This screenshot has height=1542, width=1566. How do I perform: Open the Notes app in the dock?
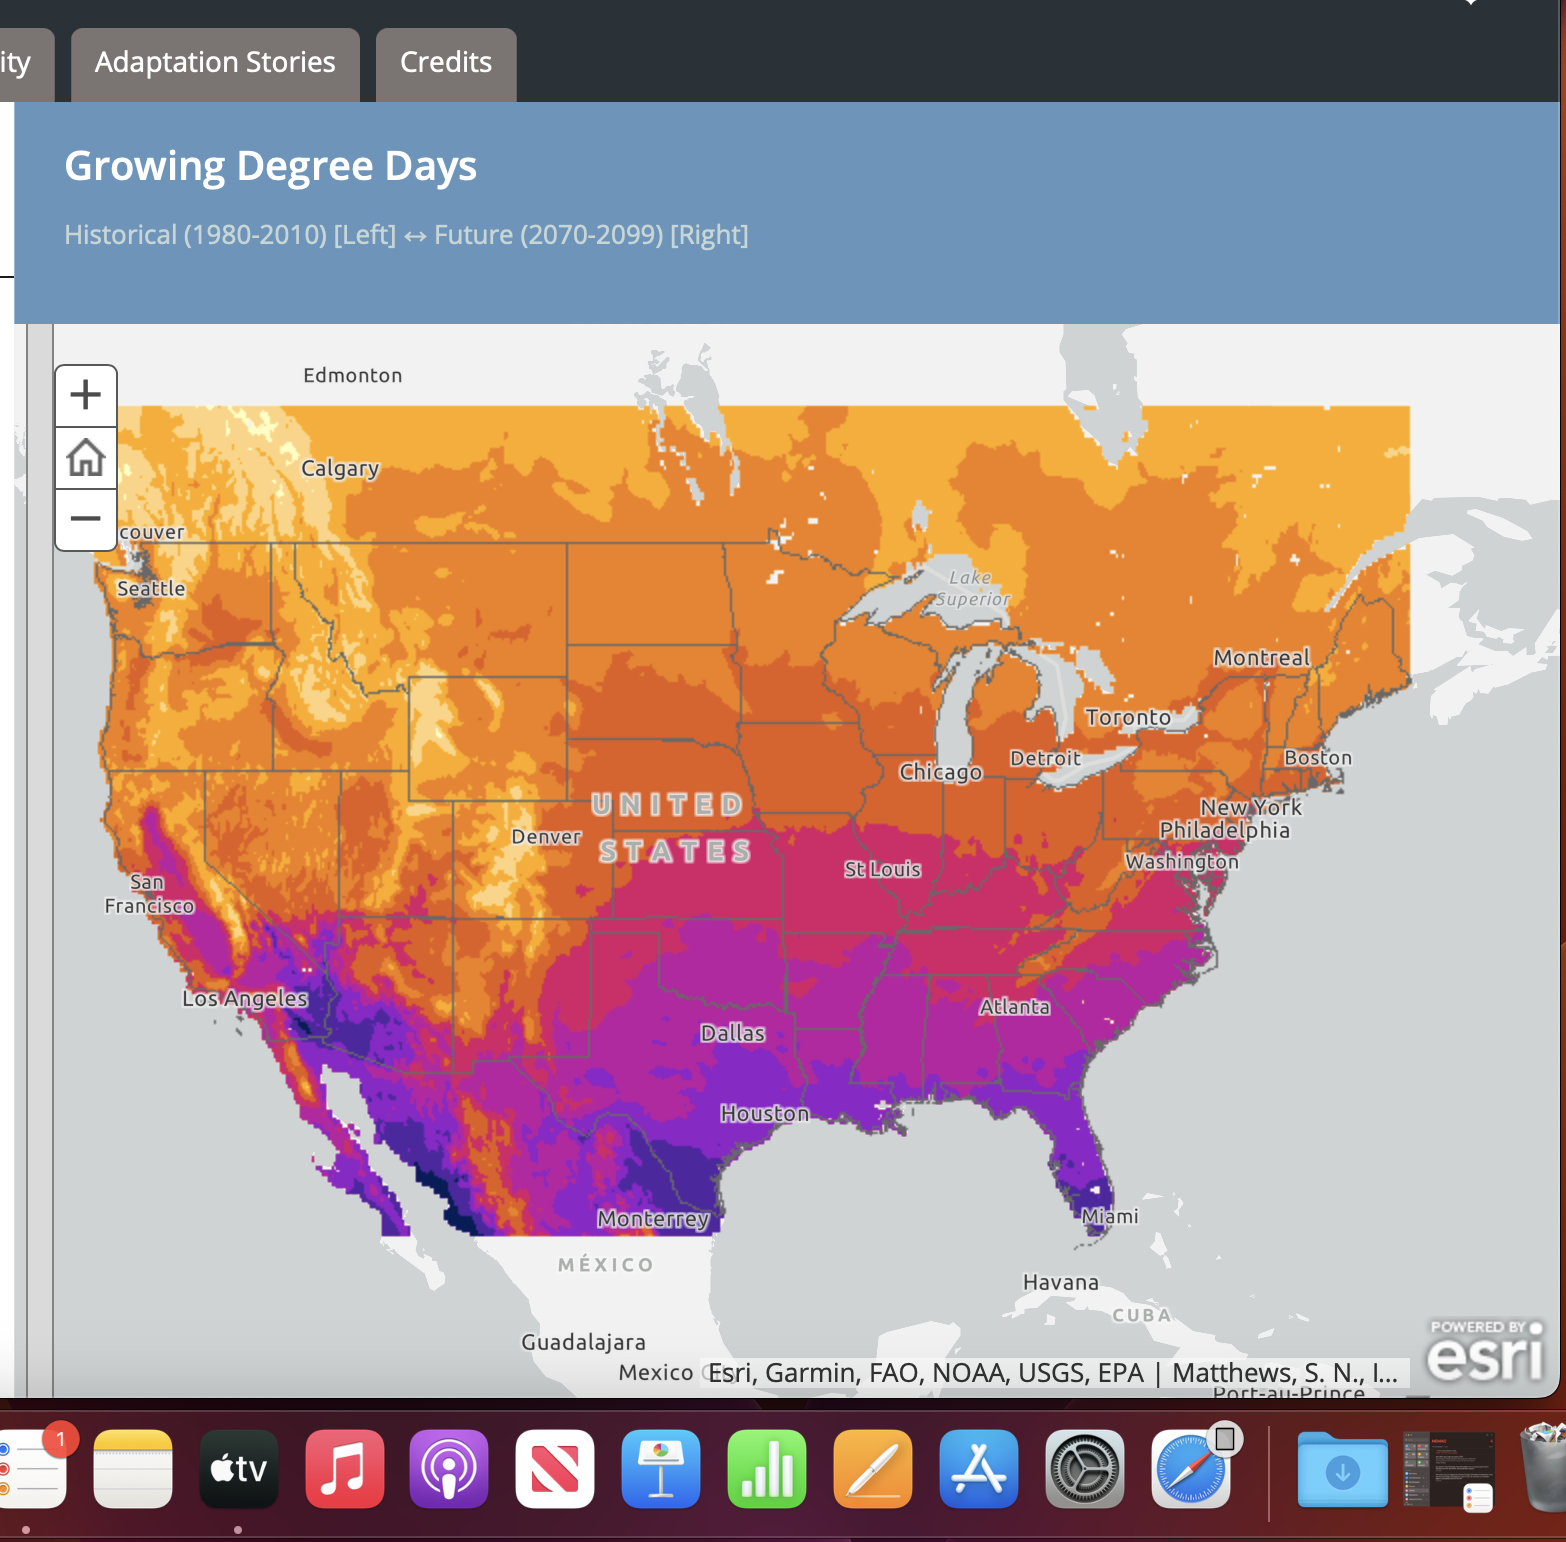tap(133, 1469)
